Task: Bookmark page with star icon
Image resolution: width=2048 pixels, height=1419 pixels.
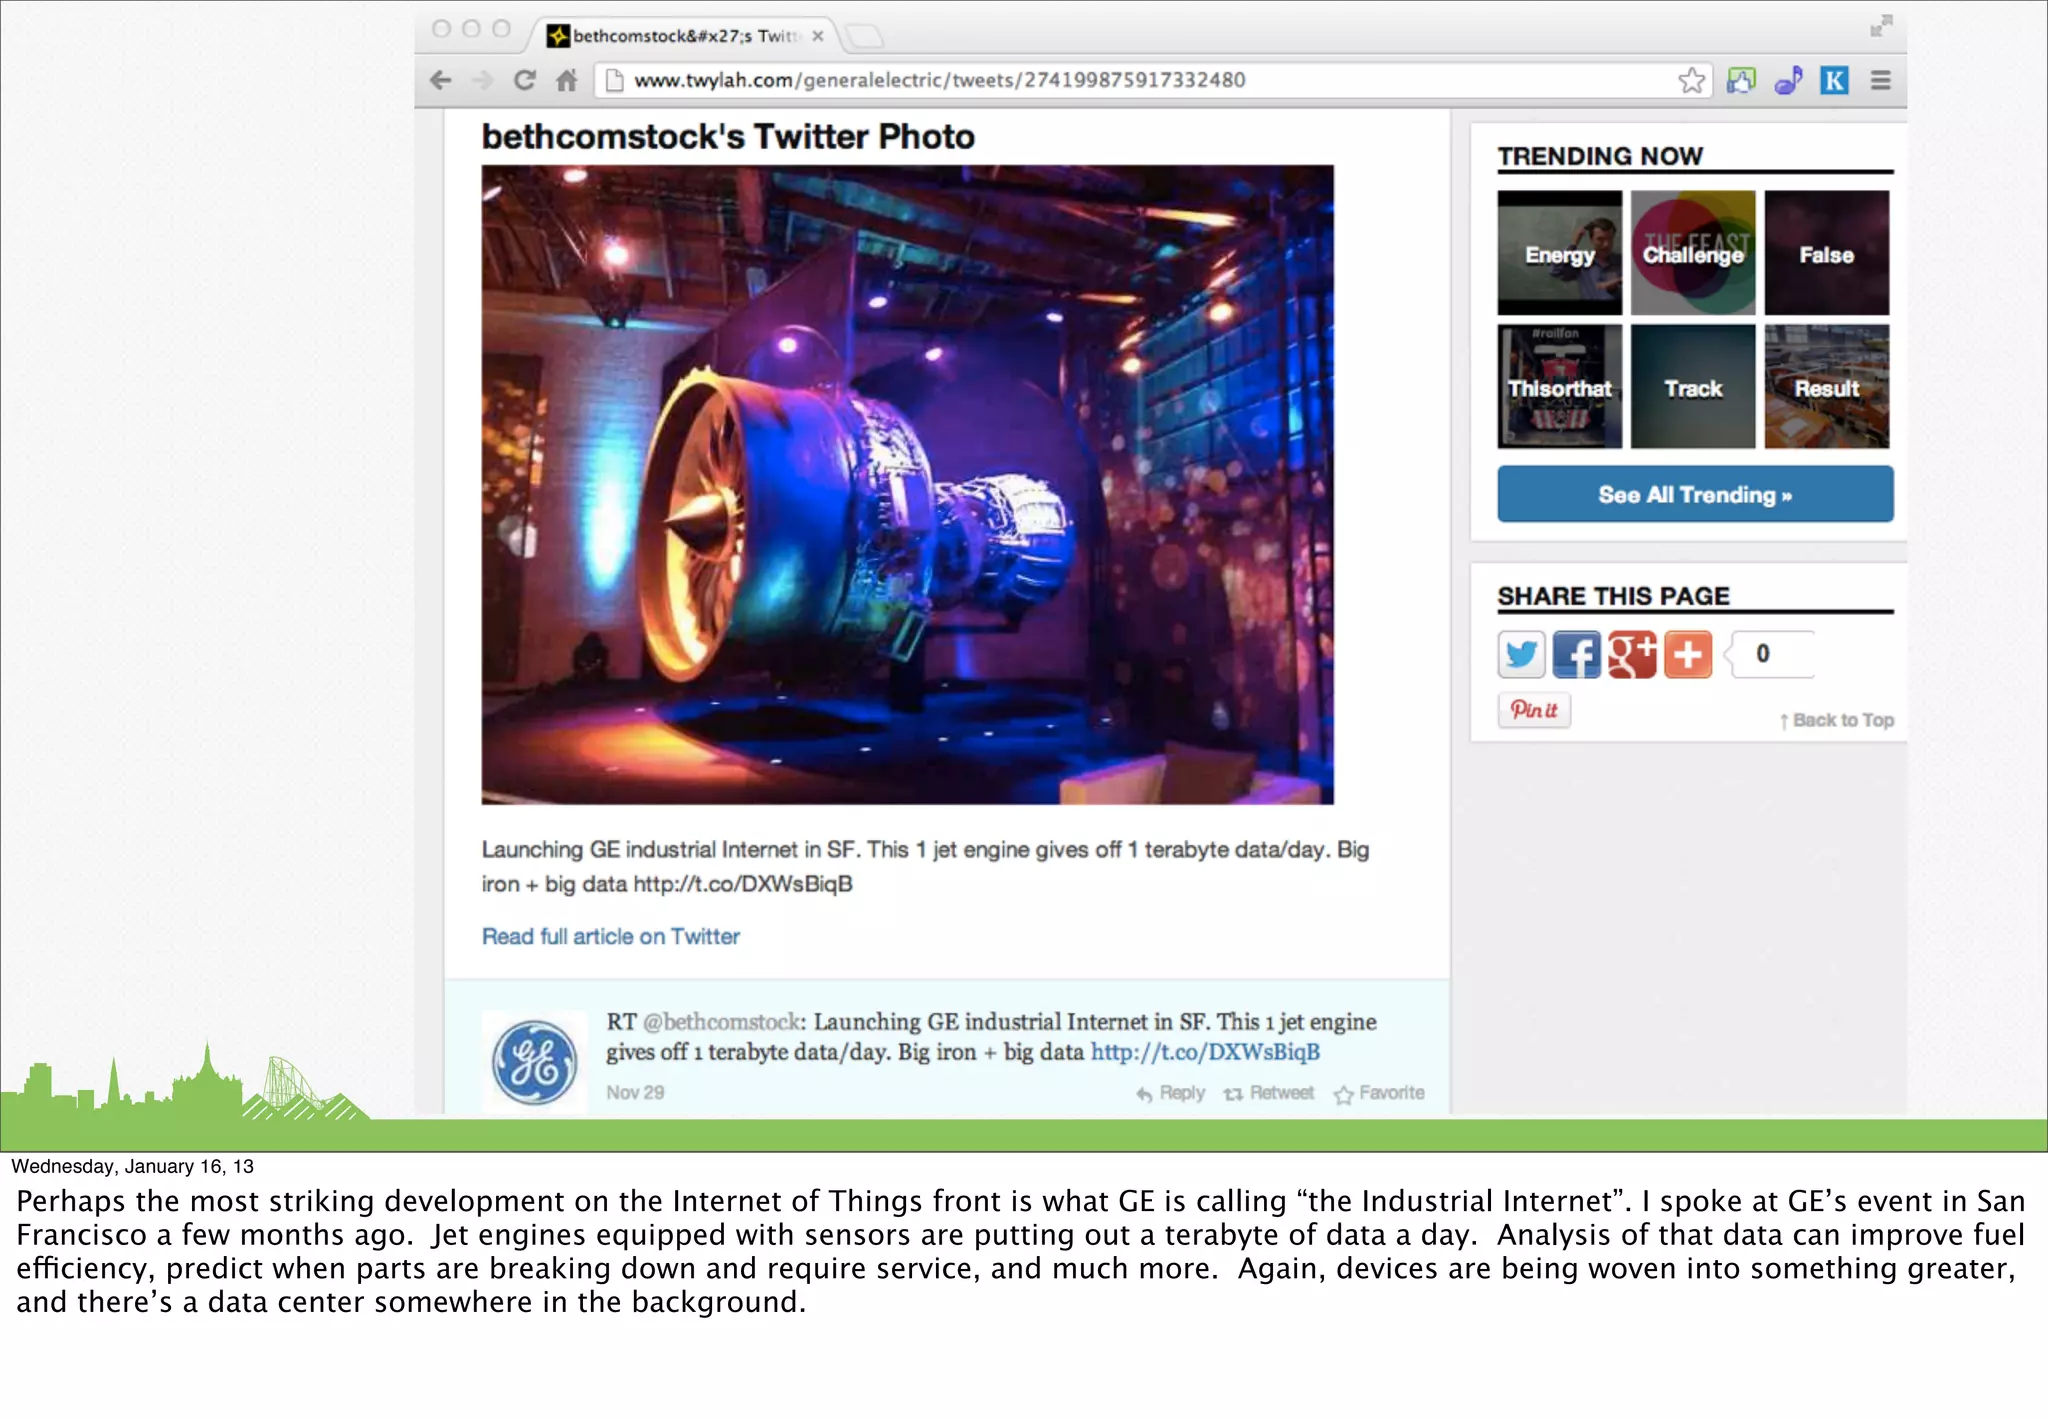Action: point(1691,80)
